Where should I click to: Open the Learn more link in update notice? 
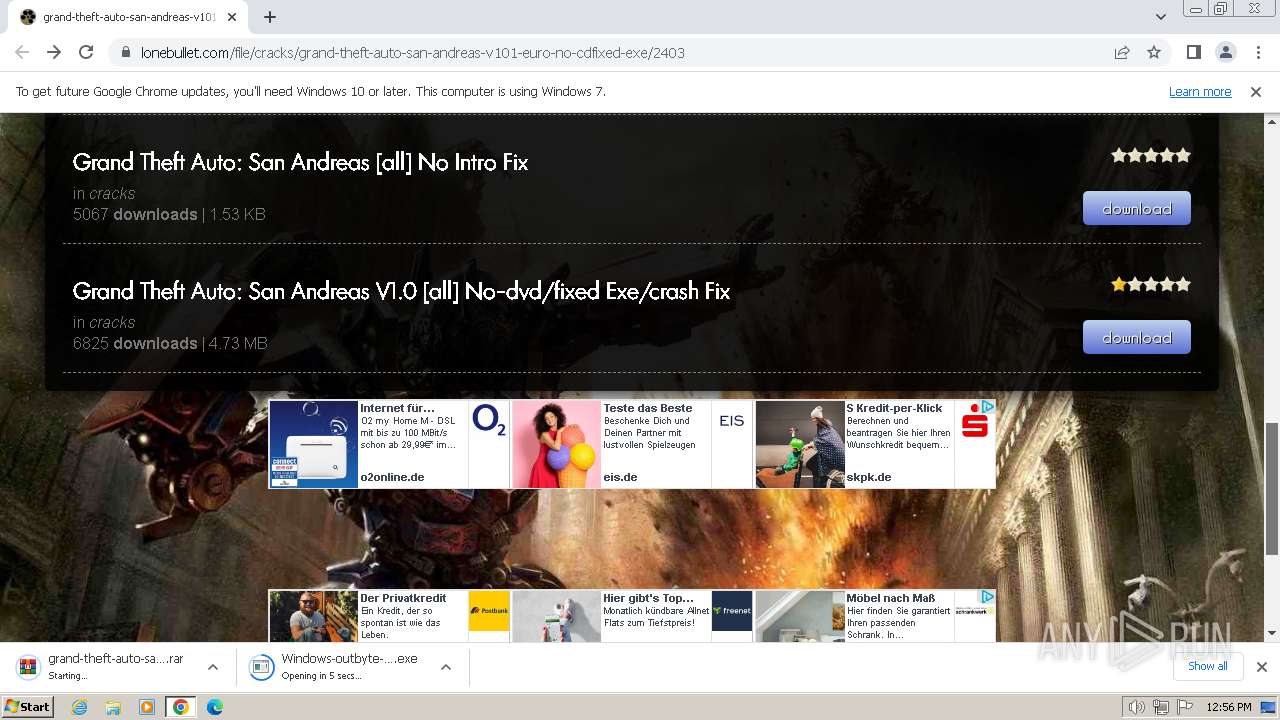(1200, 91)
